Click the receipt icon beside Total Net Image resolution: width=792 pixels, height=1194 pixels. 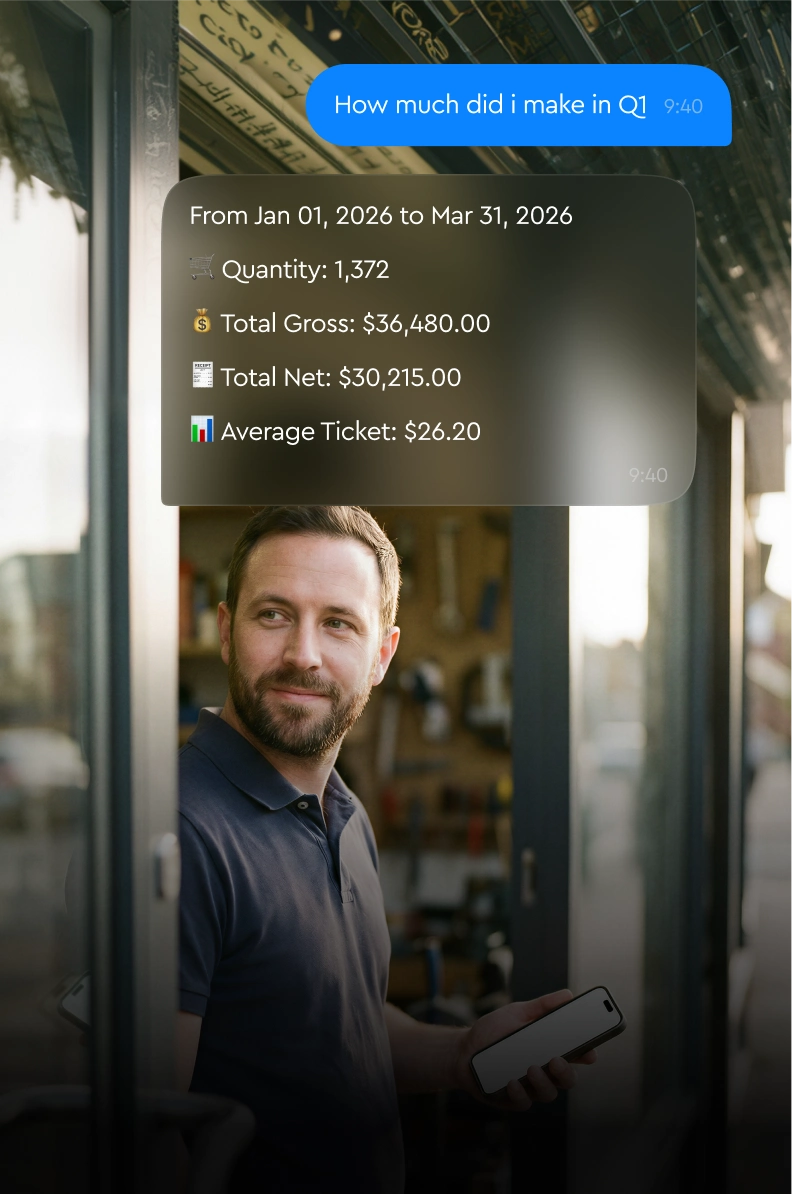(x=202, y=375)
